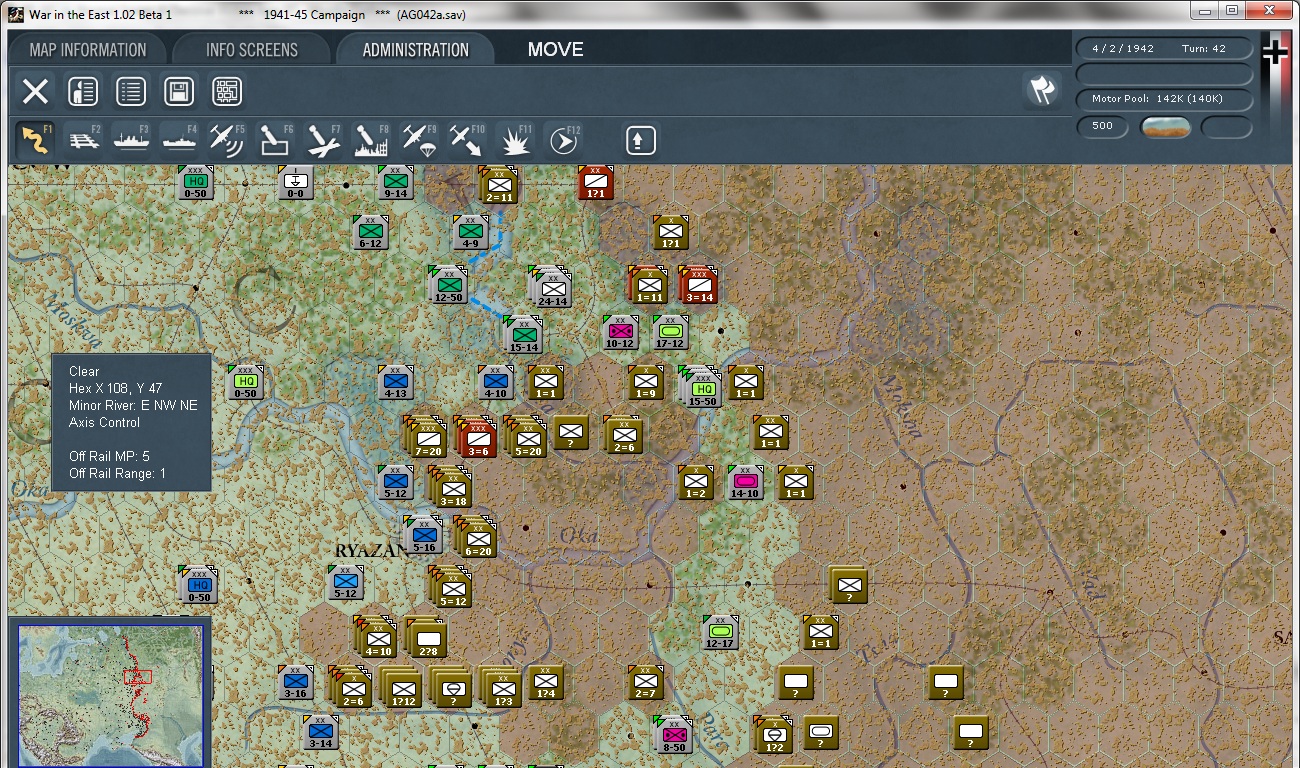Open the person-card report icon

pyautogui.click(x=83, y=92)
